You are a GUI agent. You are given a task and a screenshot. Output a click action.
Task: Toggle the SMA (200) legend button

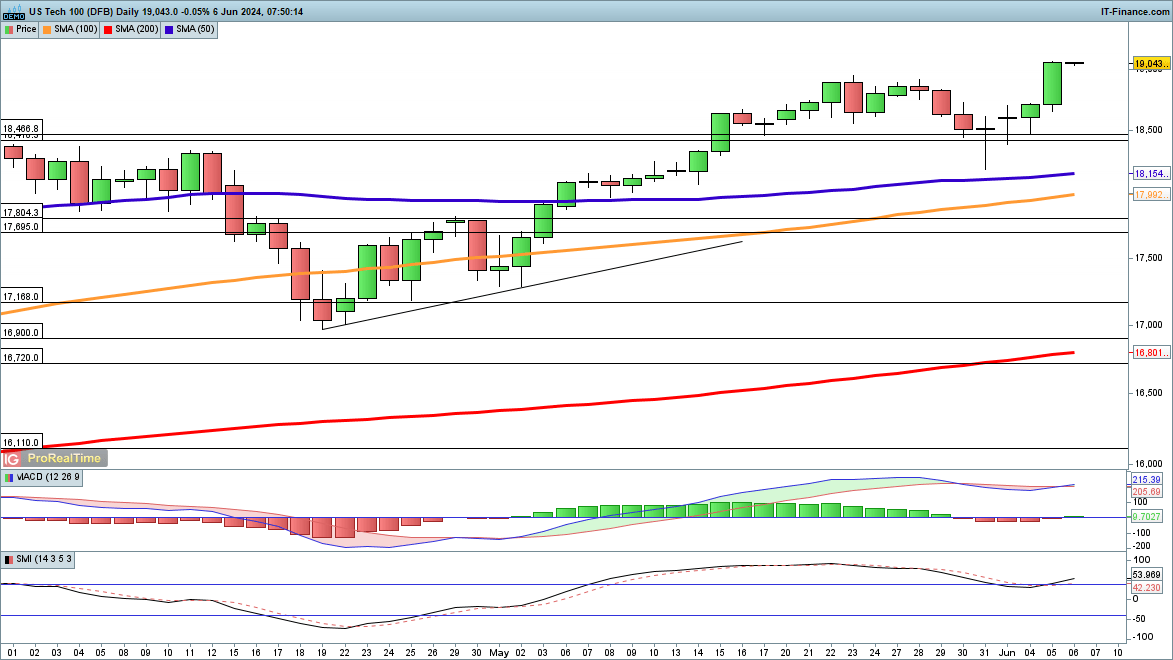click(x=131, y=29)
